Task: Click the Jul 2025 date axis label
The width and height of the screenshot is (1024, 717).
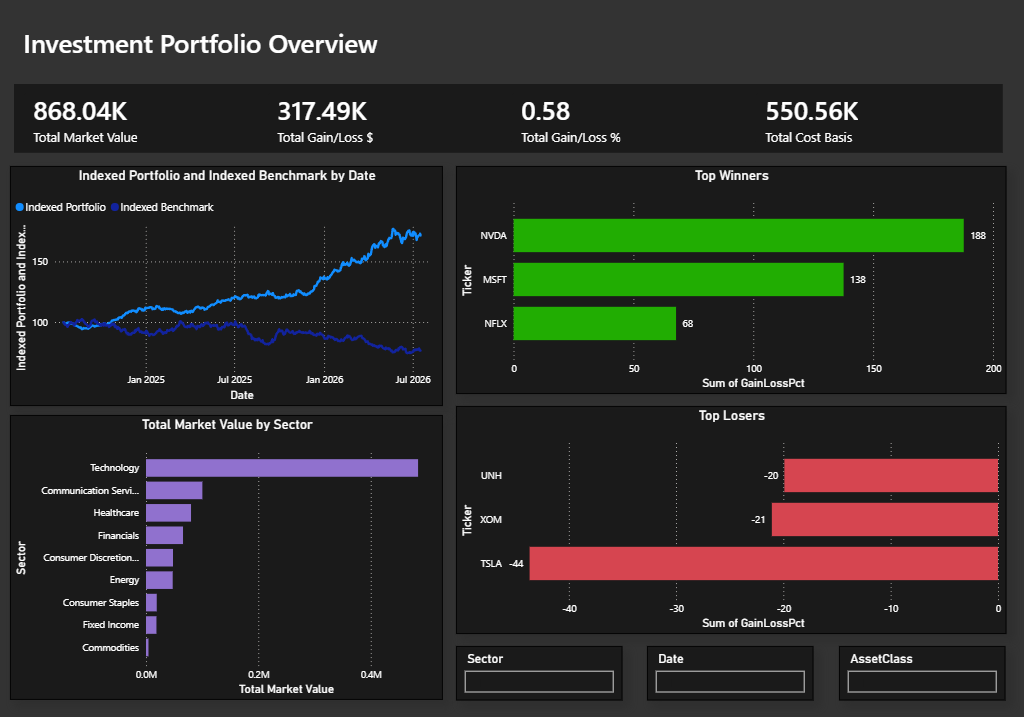Action: 234,379
